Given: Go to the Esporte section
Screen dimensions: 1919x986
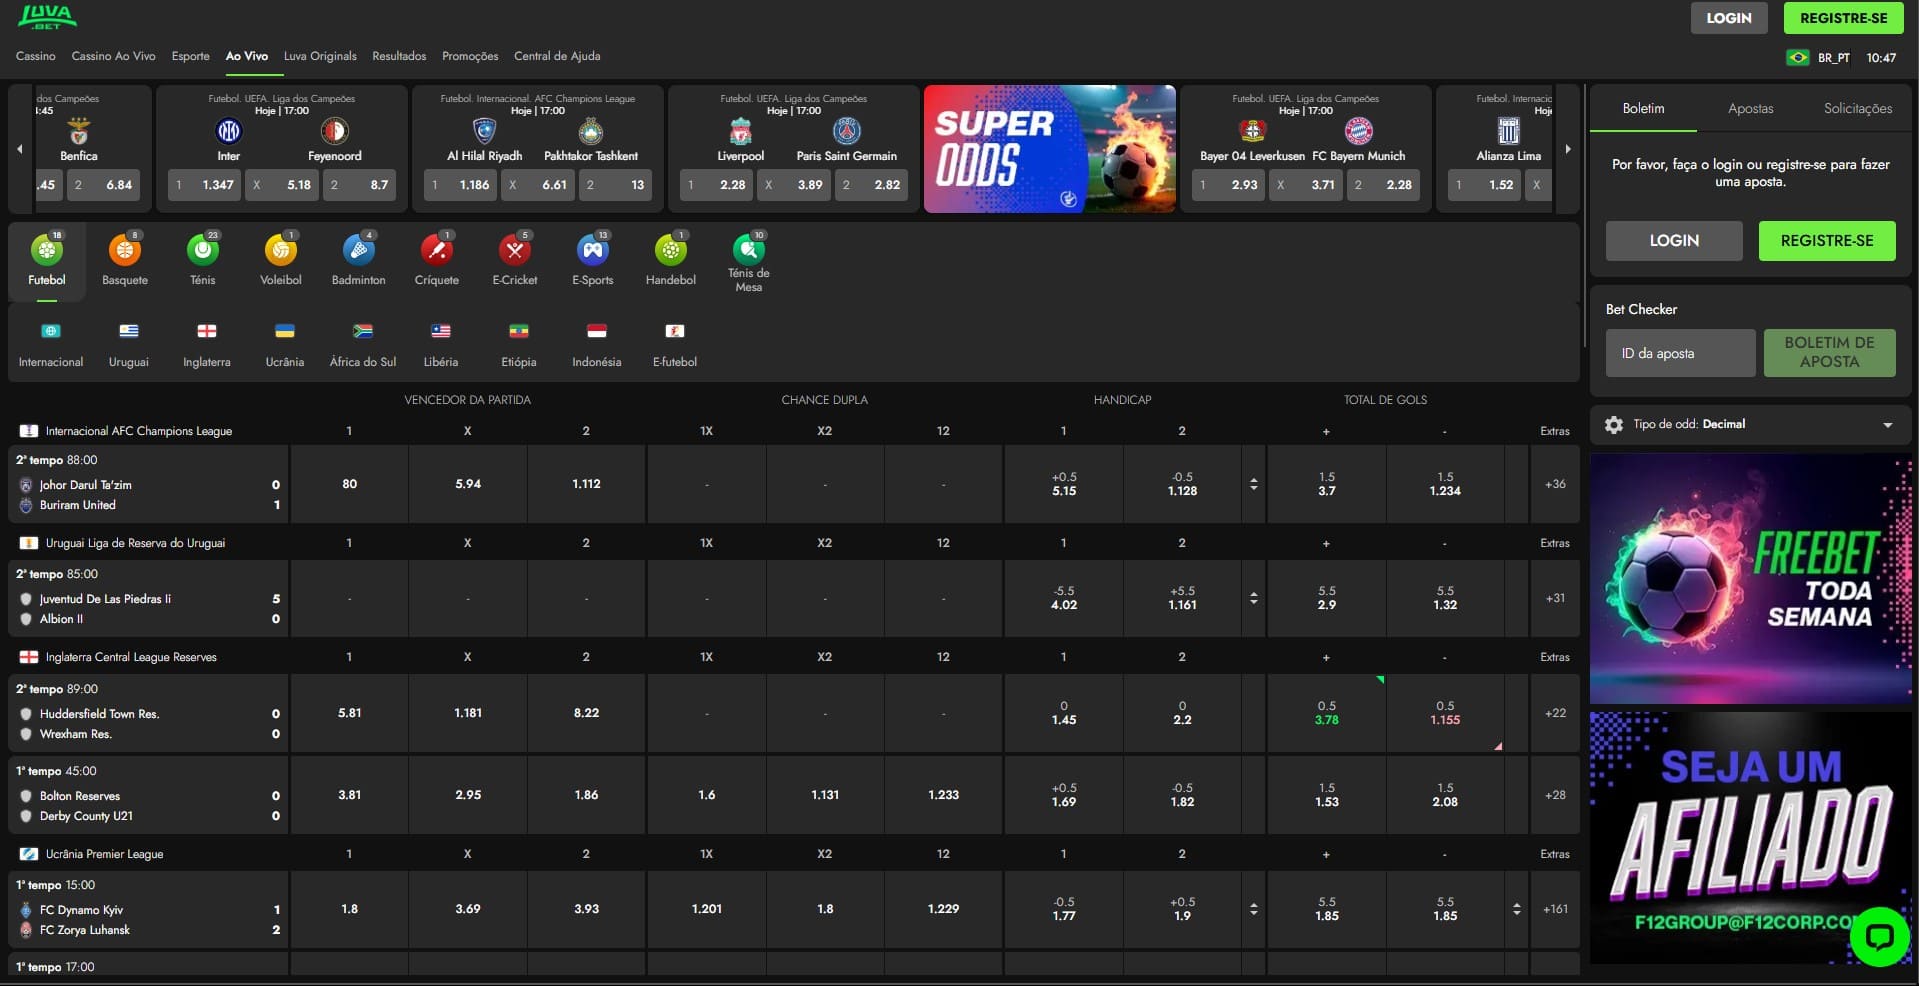Looking at the screenshot, I should coord(191,56).
